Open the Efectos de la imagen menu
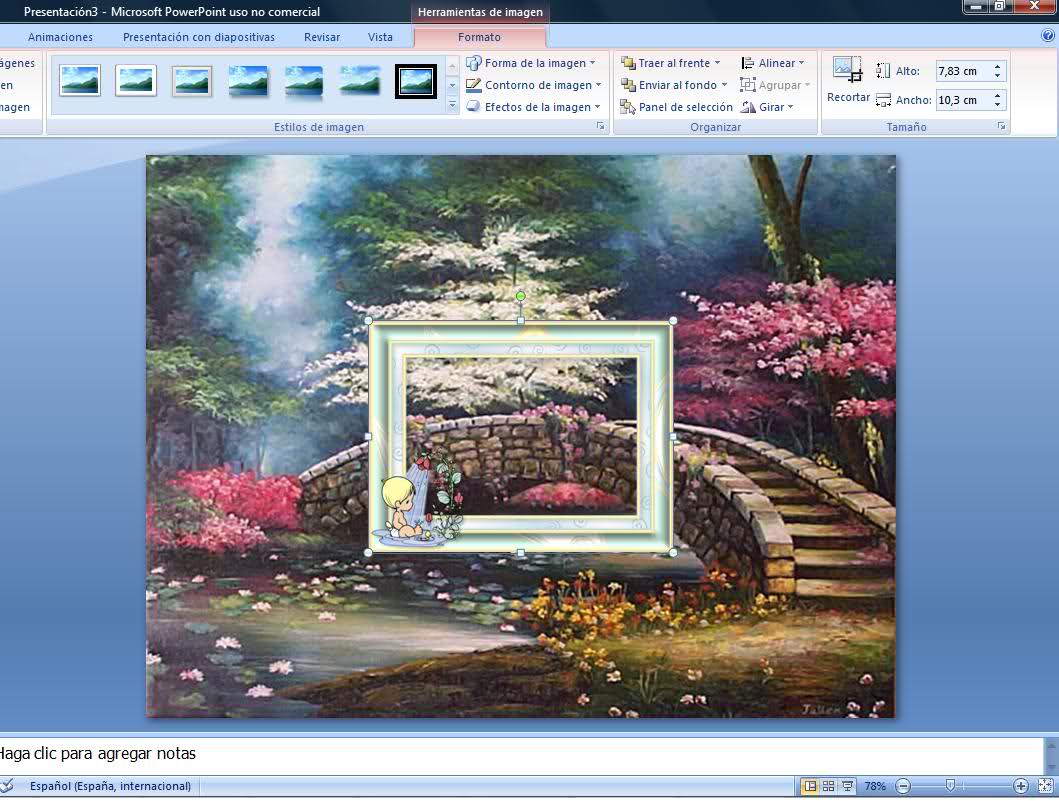This screenshot has height=801, width=1059. coord(533,107)
